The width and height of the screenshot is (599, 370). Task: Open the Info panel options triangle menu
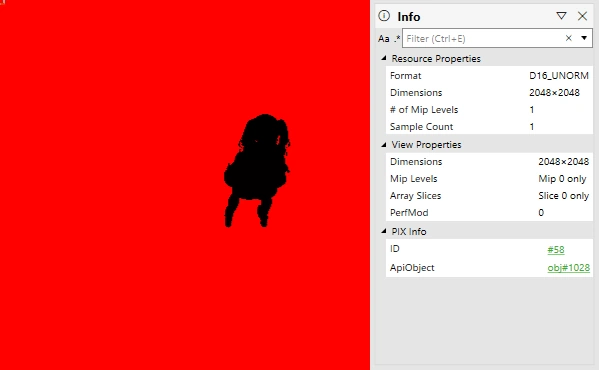pyautogui.click(x=561, y=16)
